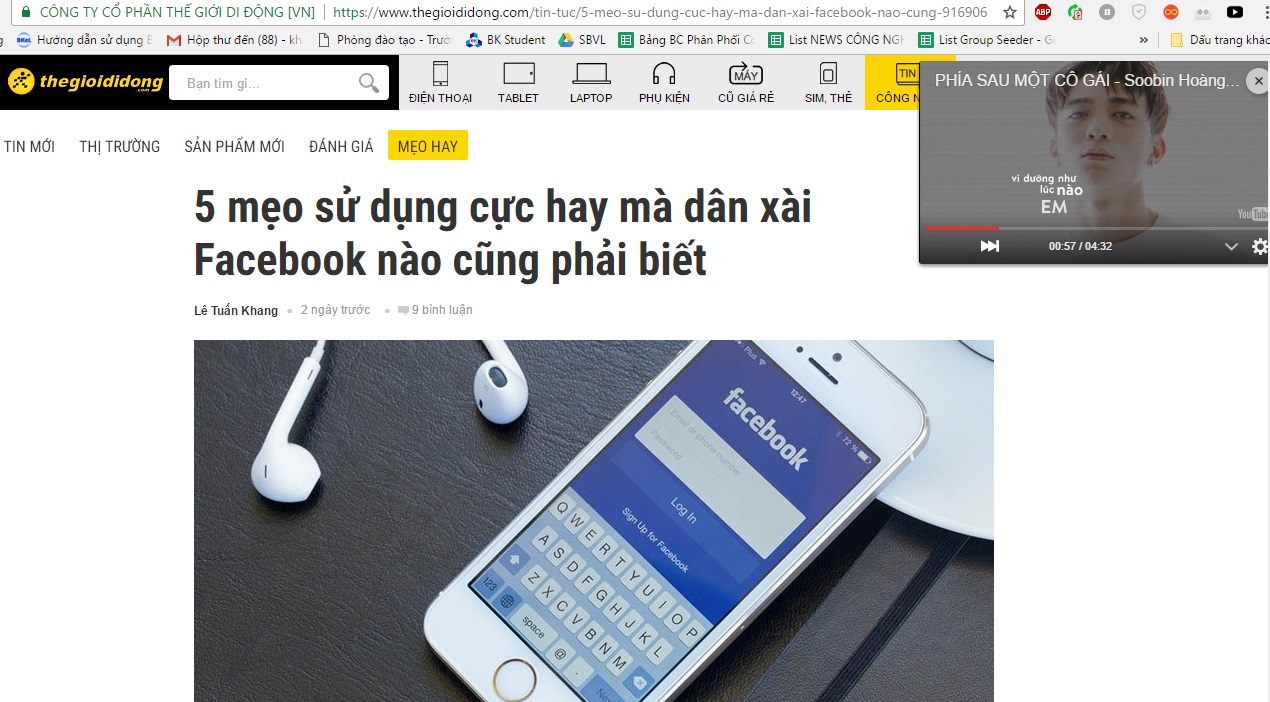Open the CŨ GIÁ RẺ category
Viewport: 1270px width, 702px height.
[746, 82]
